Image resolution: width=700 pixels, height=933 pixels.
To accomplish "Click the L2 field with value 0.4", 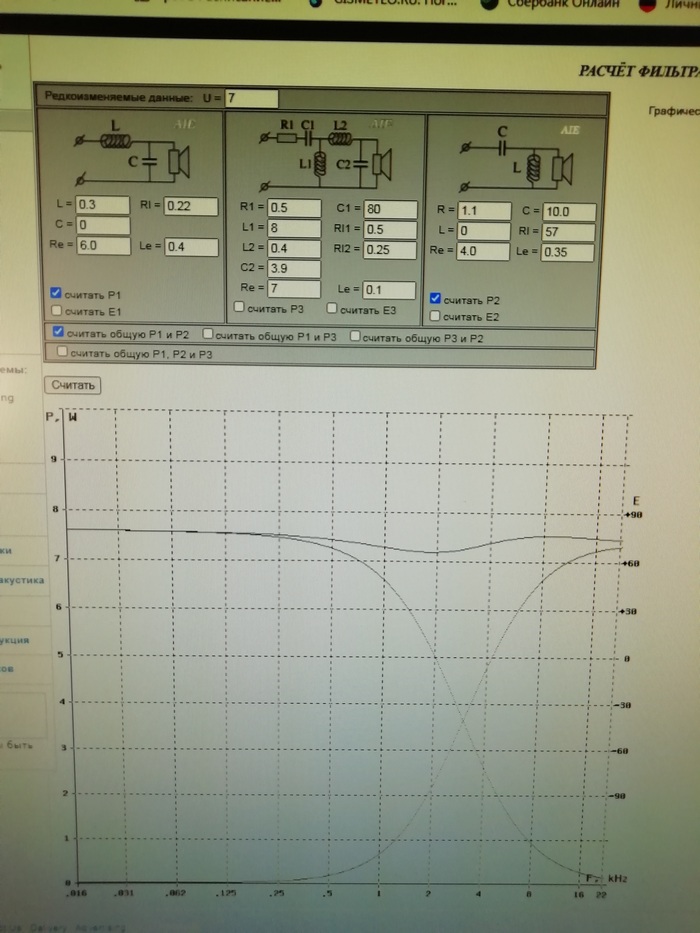I will 294,248.
